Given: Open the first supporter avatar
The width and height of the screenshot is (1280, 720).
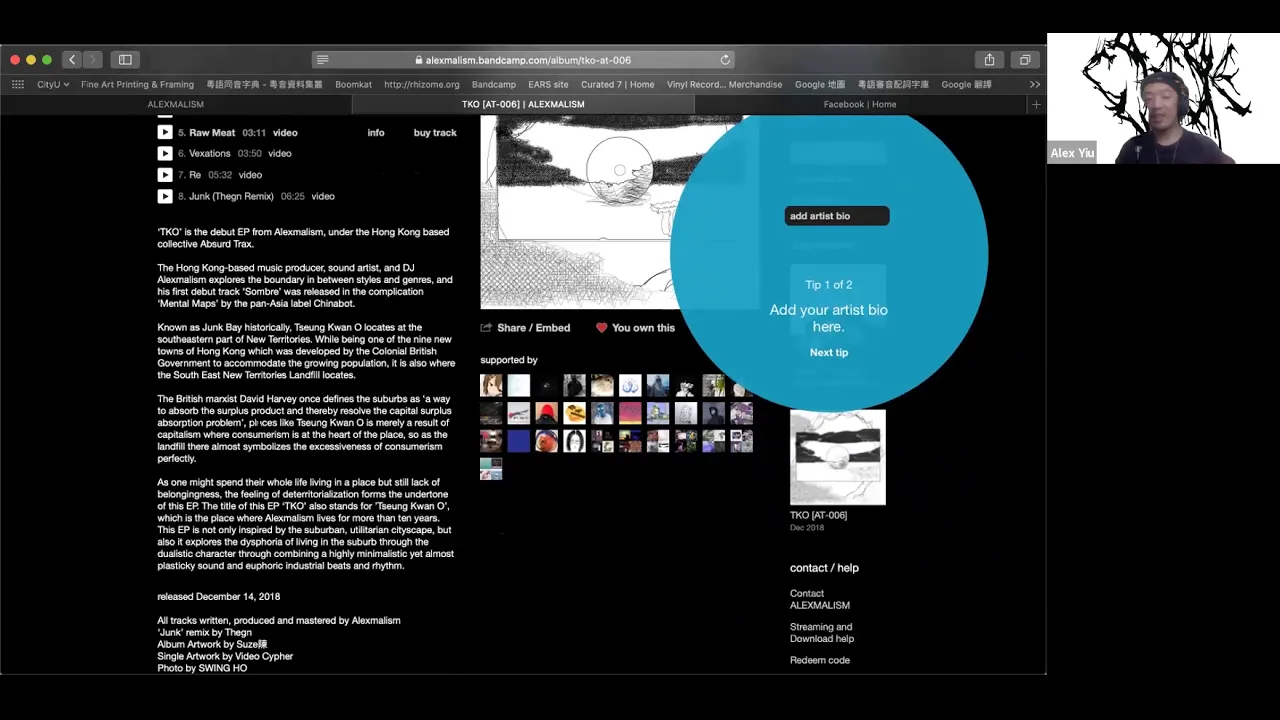Looking at the screenshot, I should [491, 386].
